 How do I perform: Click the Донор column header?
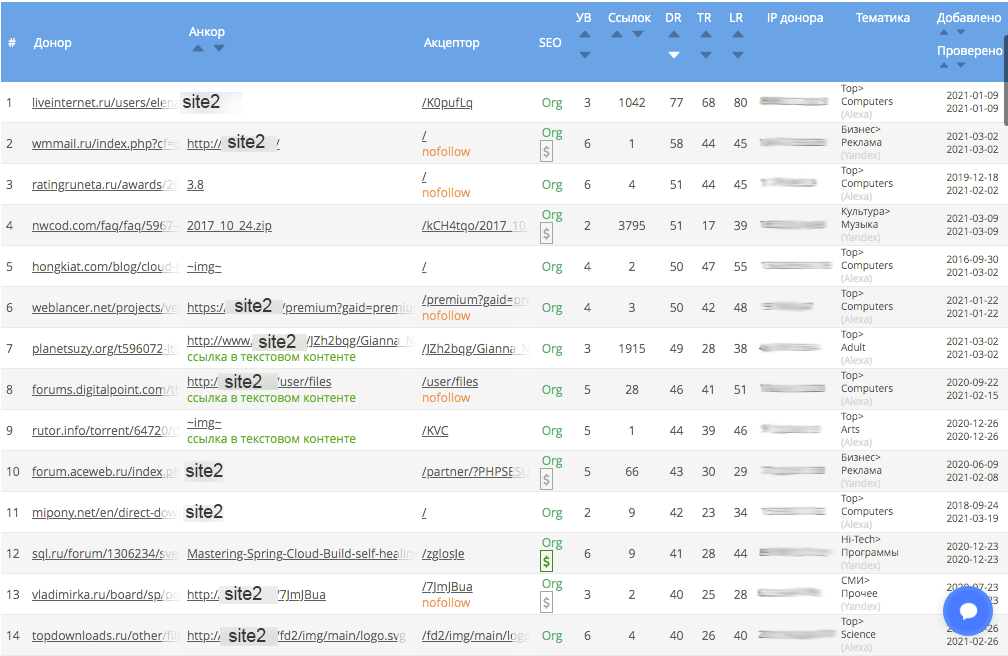click(x=53, y=43)
